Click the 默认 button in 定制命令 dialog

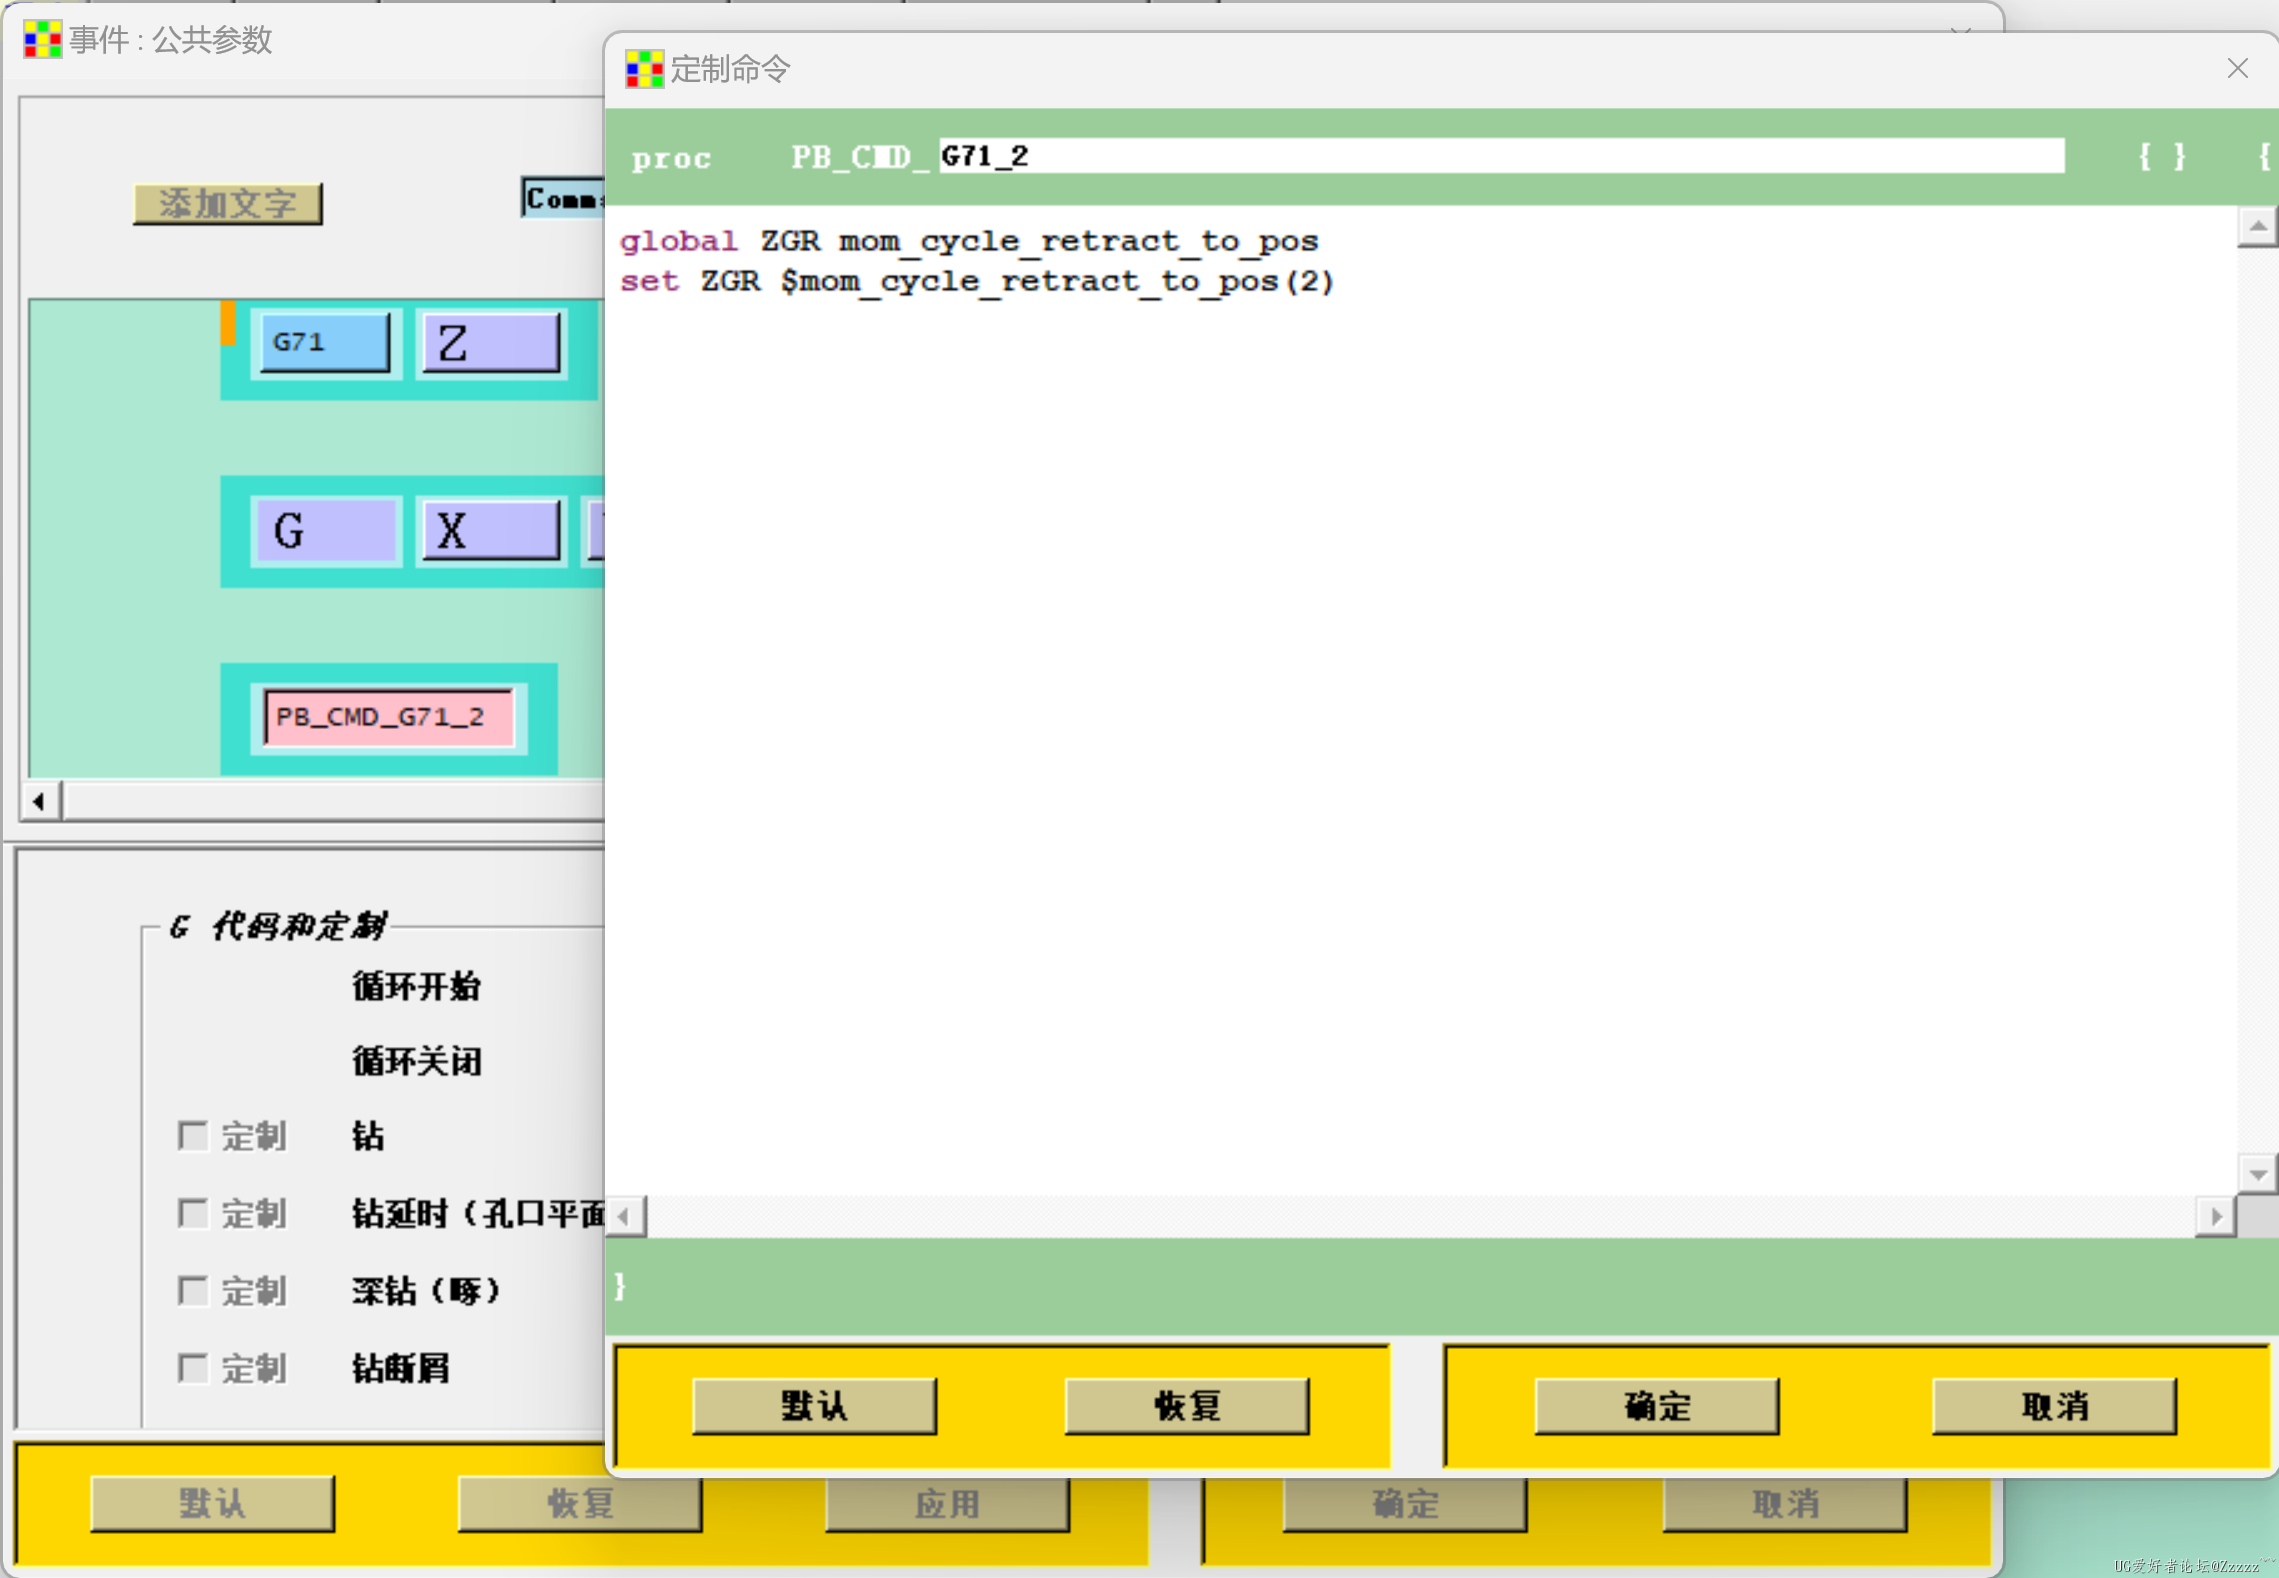pyautogui.click(x=814, y=1406)
